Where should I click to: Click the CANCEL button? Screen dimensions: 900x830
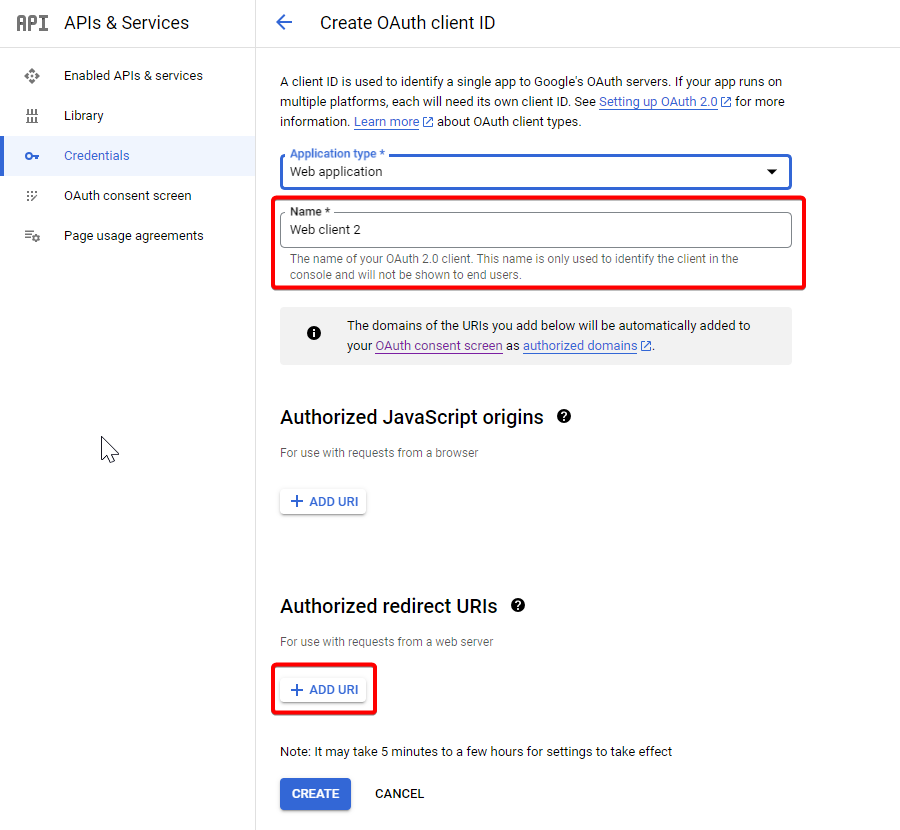(399, 794)
